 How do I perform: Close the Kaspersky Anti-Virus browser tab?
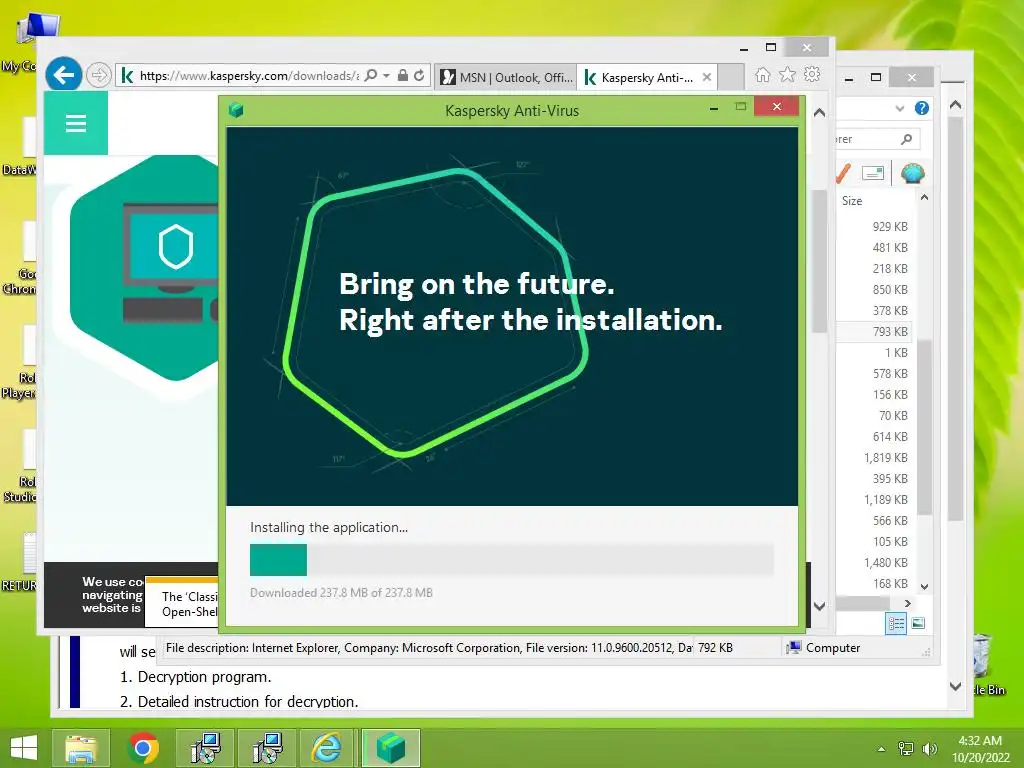pyautogui.click(x=707, y=77)
